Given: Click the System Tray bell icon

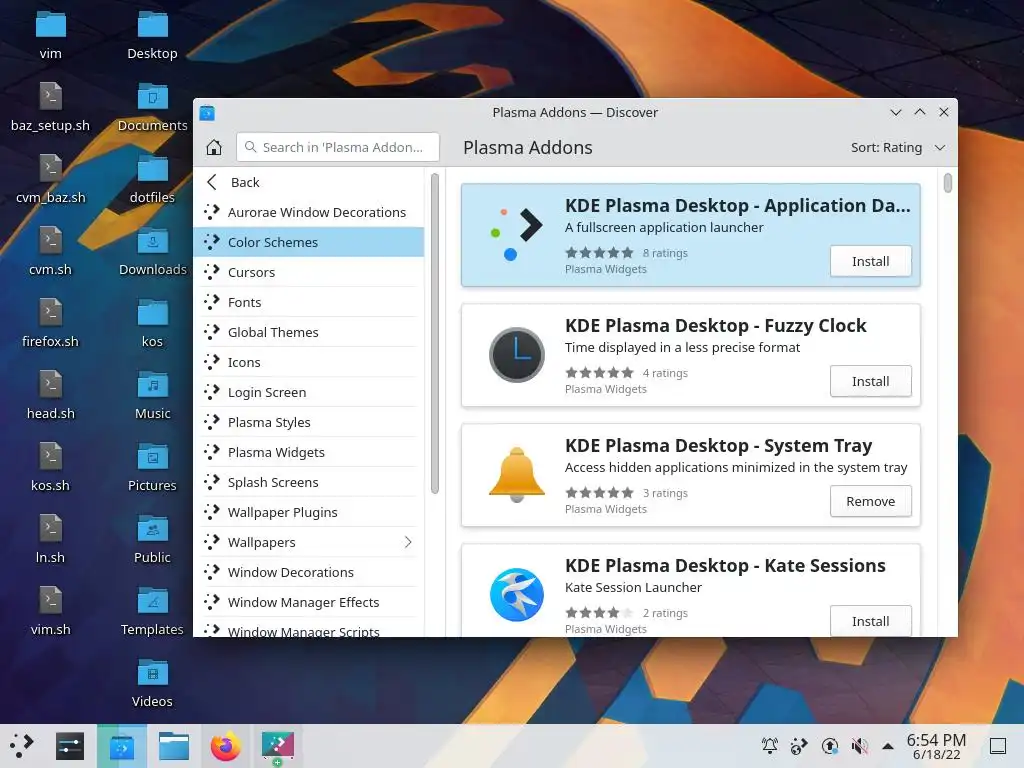Looking at the screenshot, I should (517, 474).
